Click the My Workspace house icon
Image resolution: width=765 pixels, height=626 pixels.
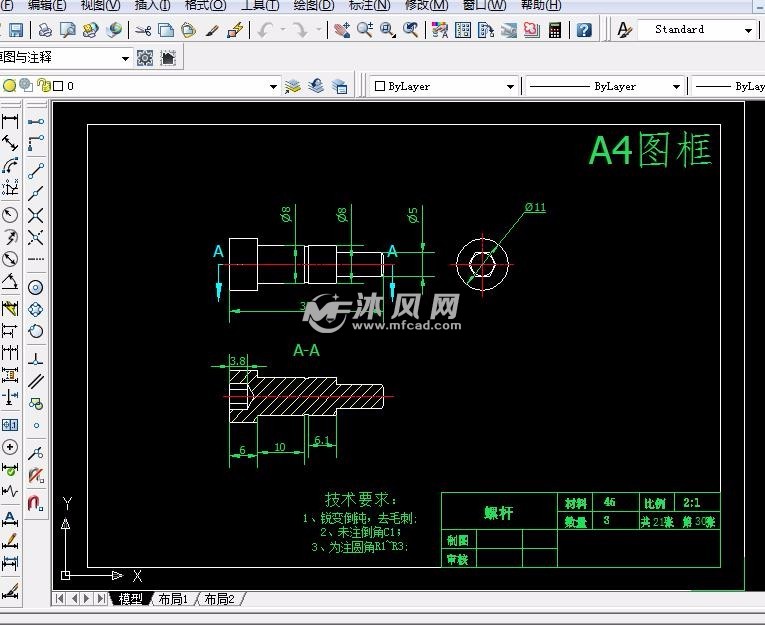[168, 58]
